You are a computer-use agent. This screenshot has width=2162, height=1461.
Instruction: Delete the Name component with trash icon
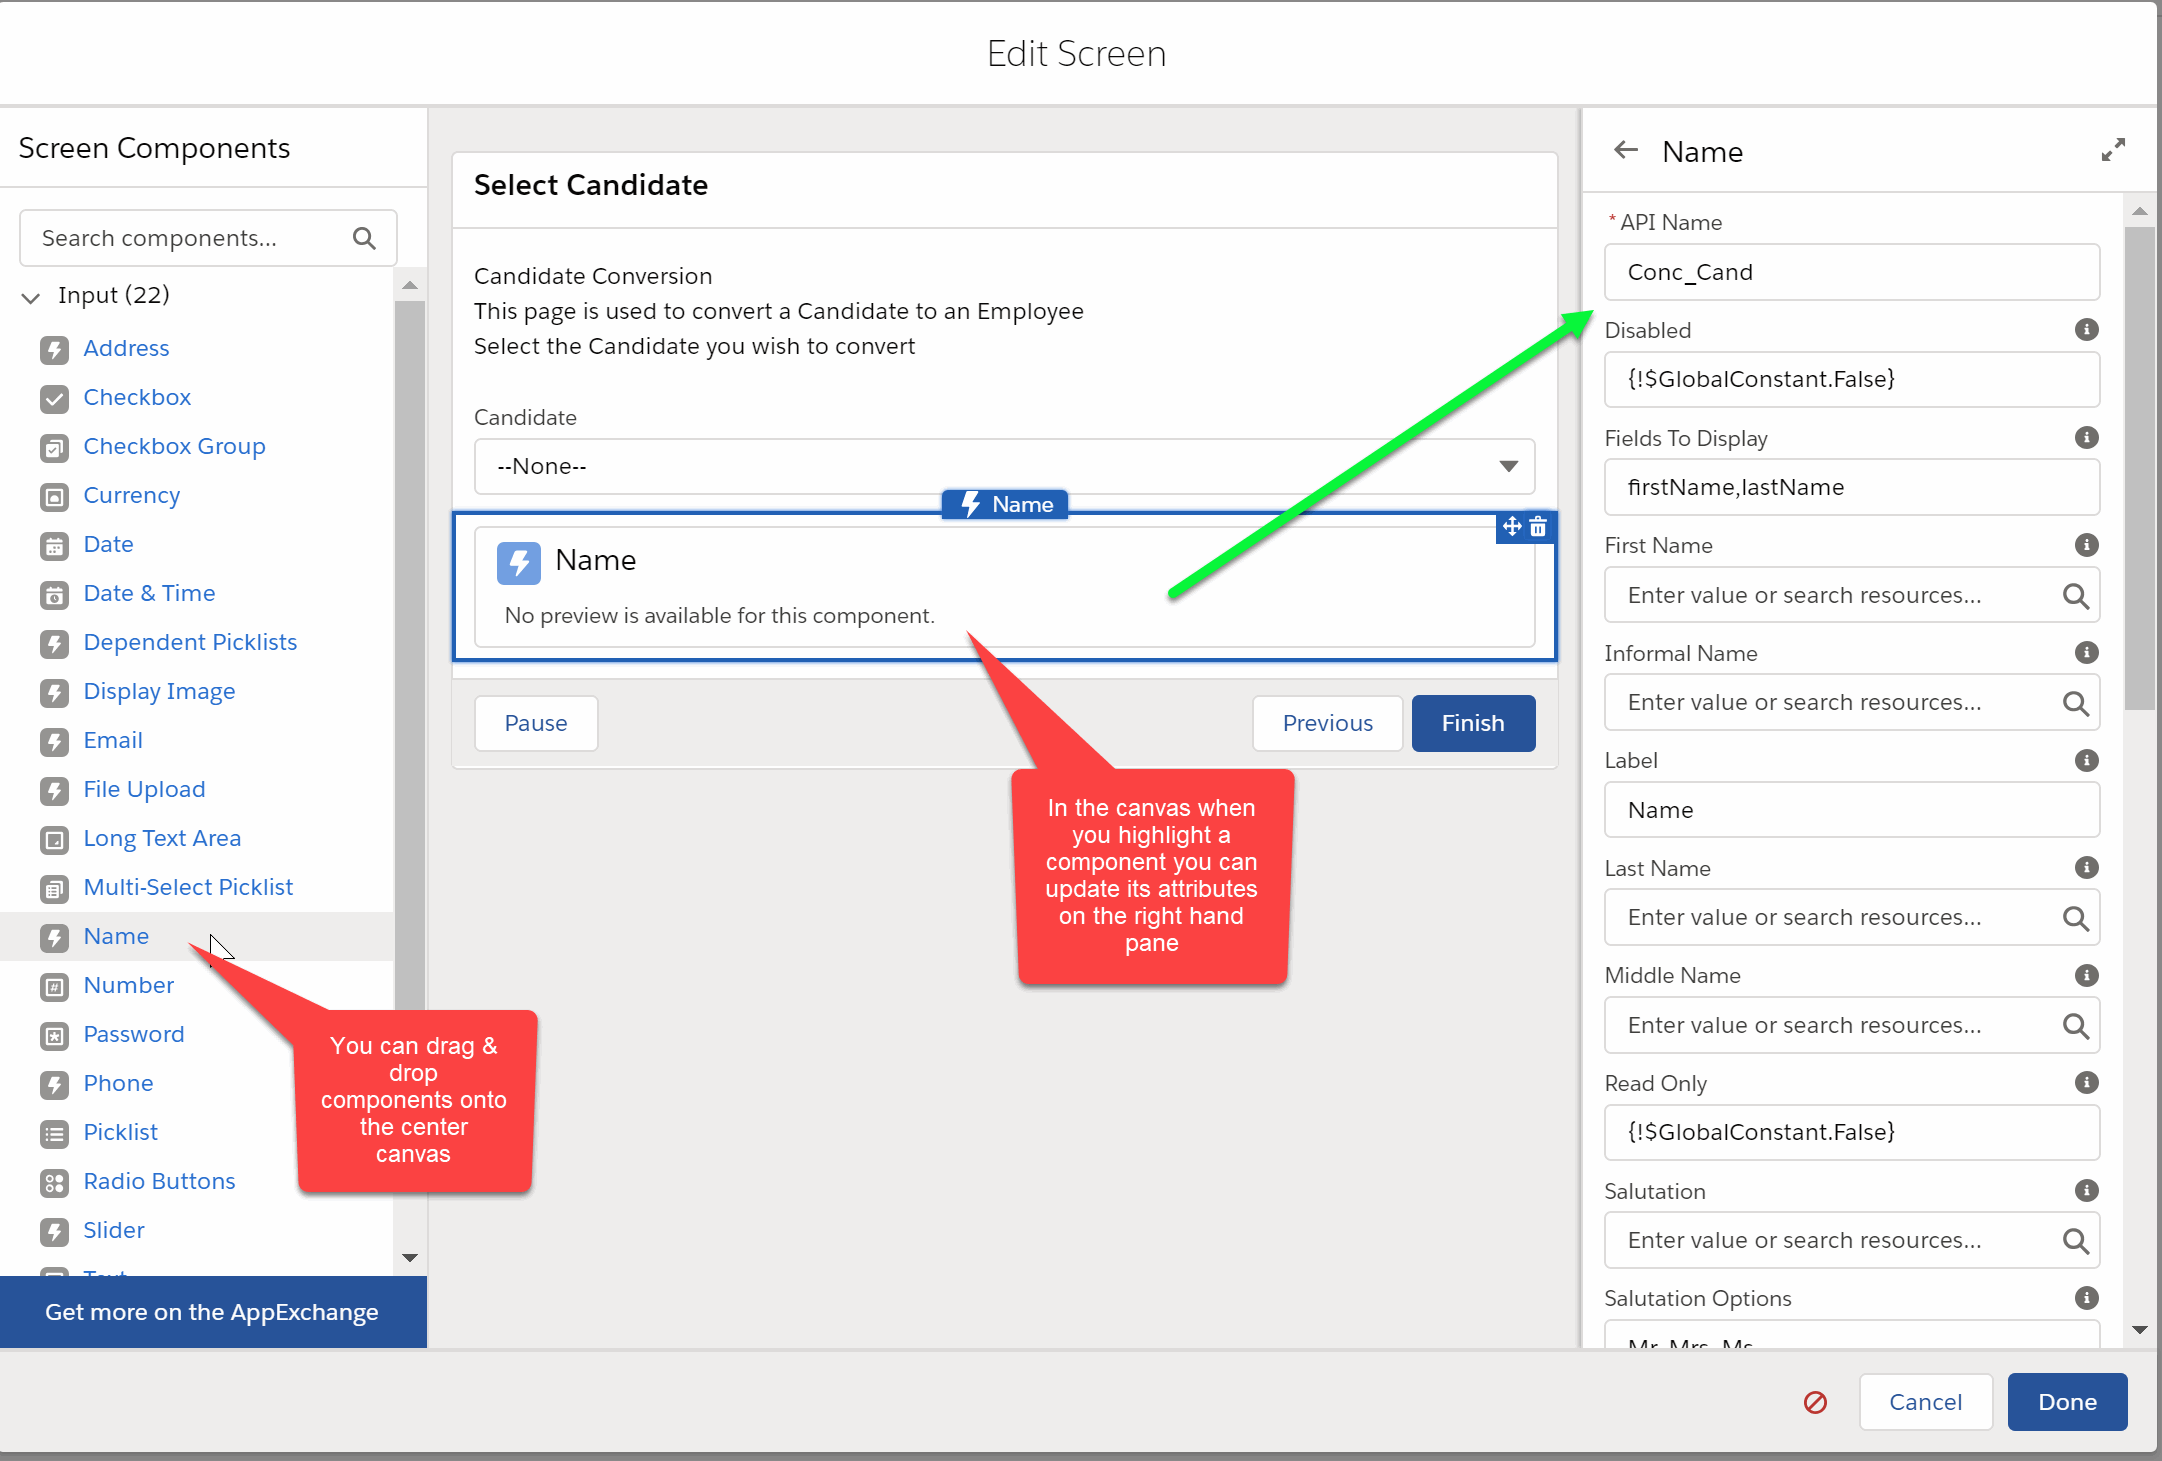point(1538,527)
